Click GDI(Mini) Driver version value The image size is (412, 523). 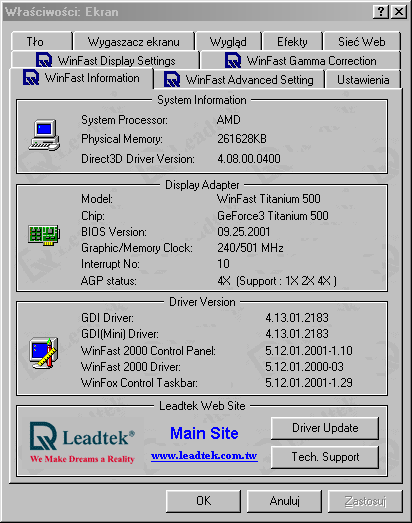[x=297, y=334]
